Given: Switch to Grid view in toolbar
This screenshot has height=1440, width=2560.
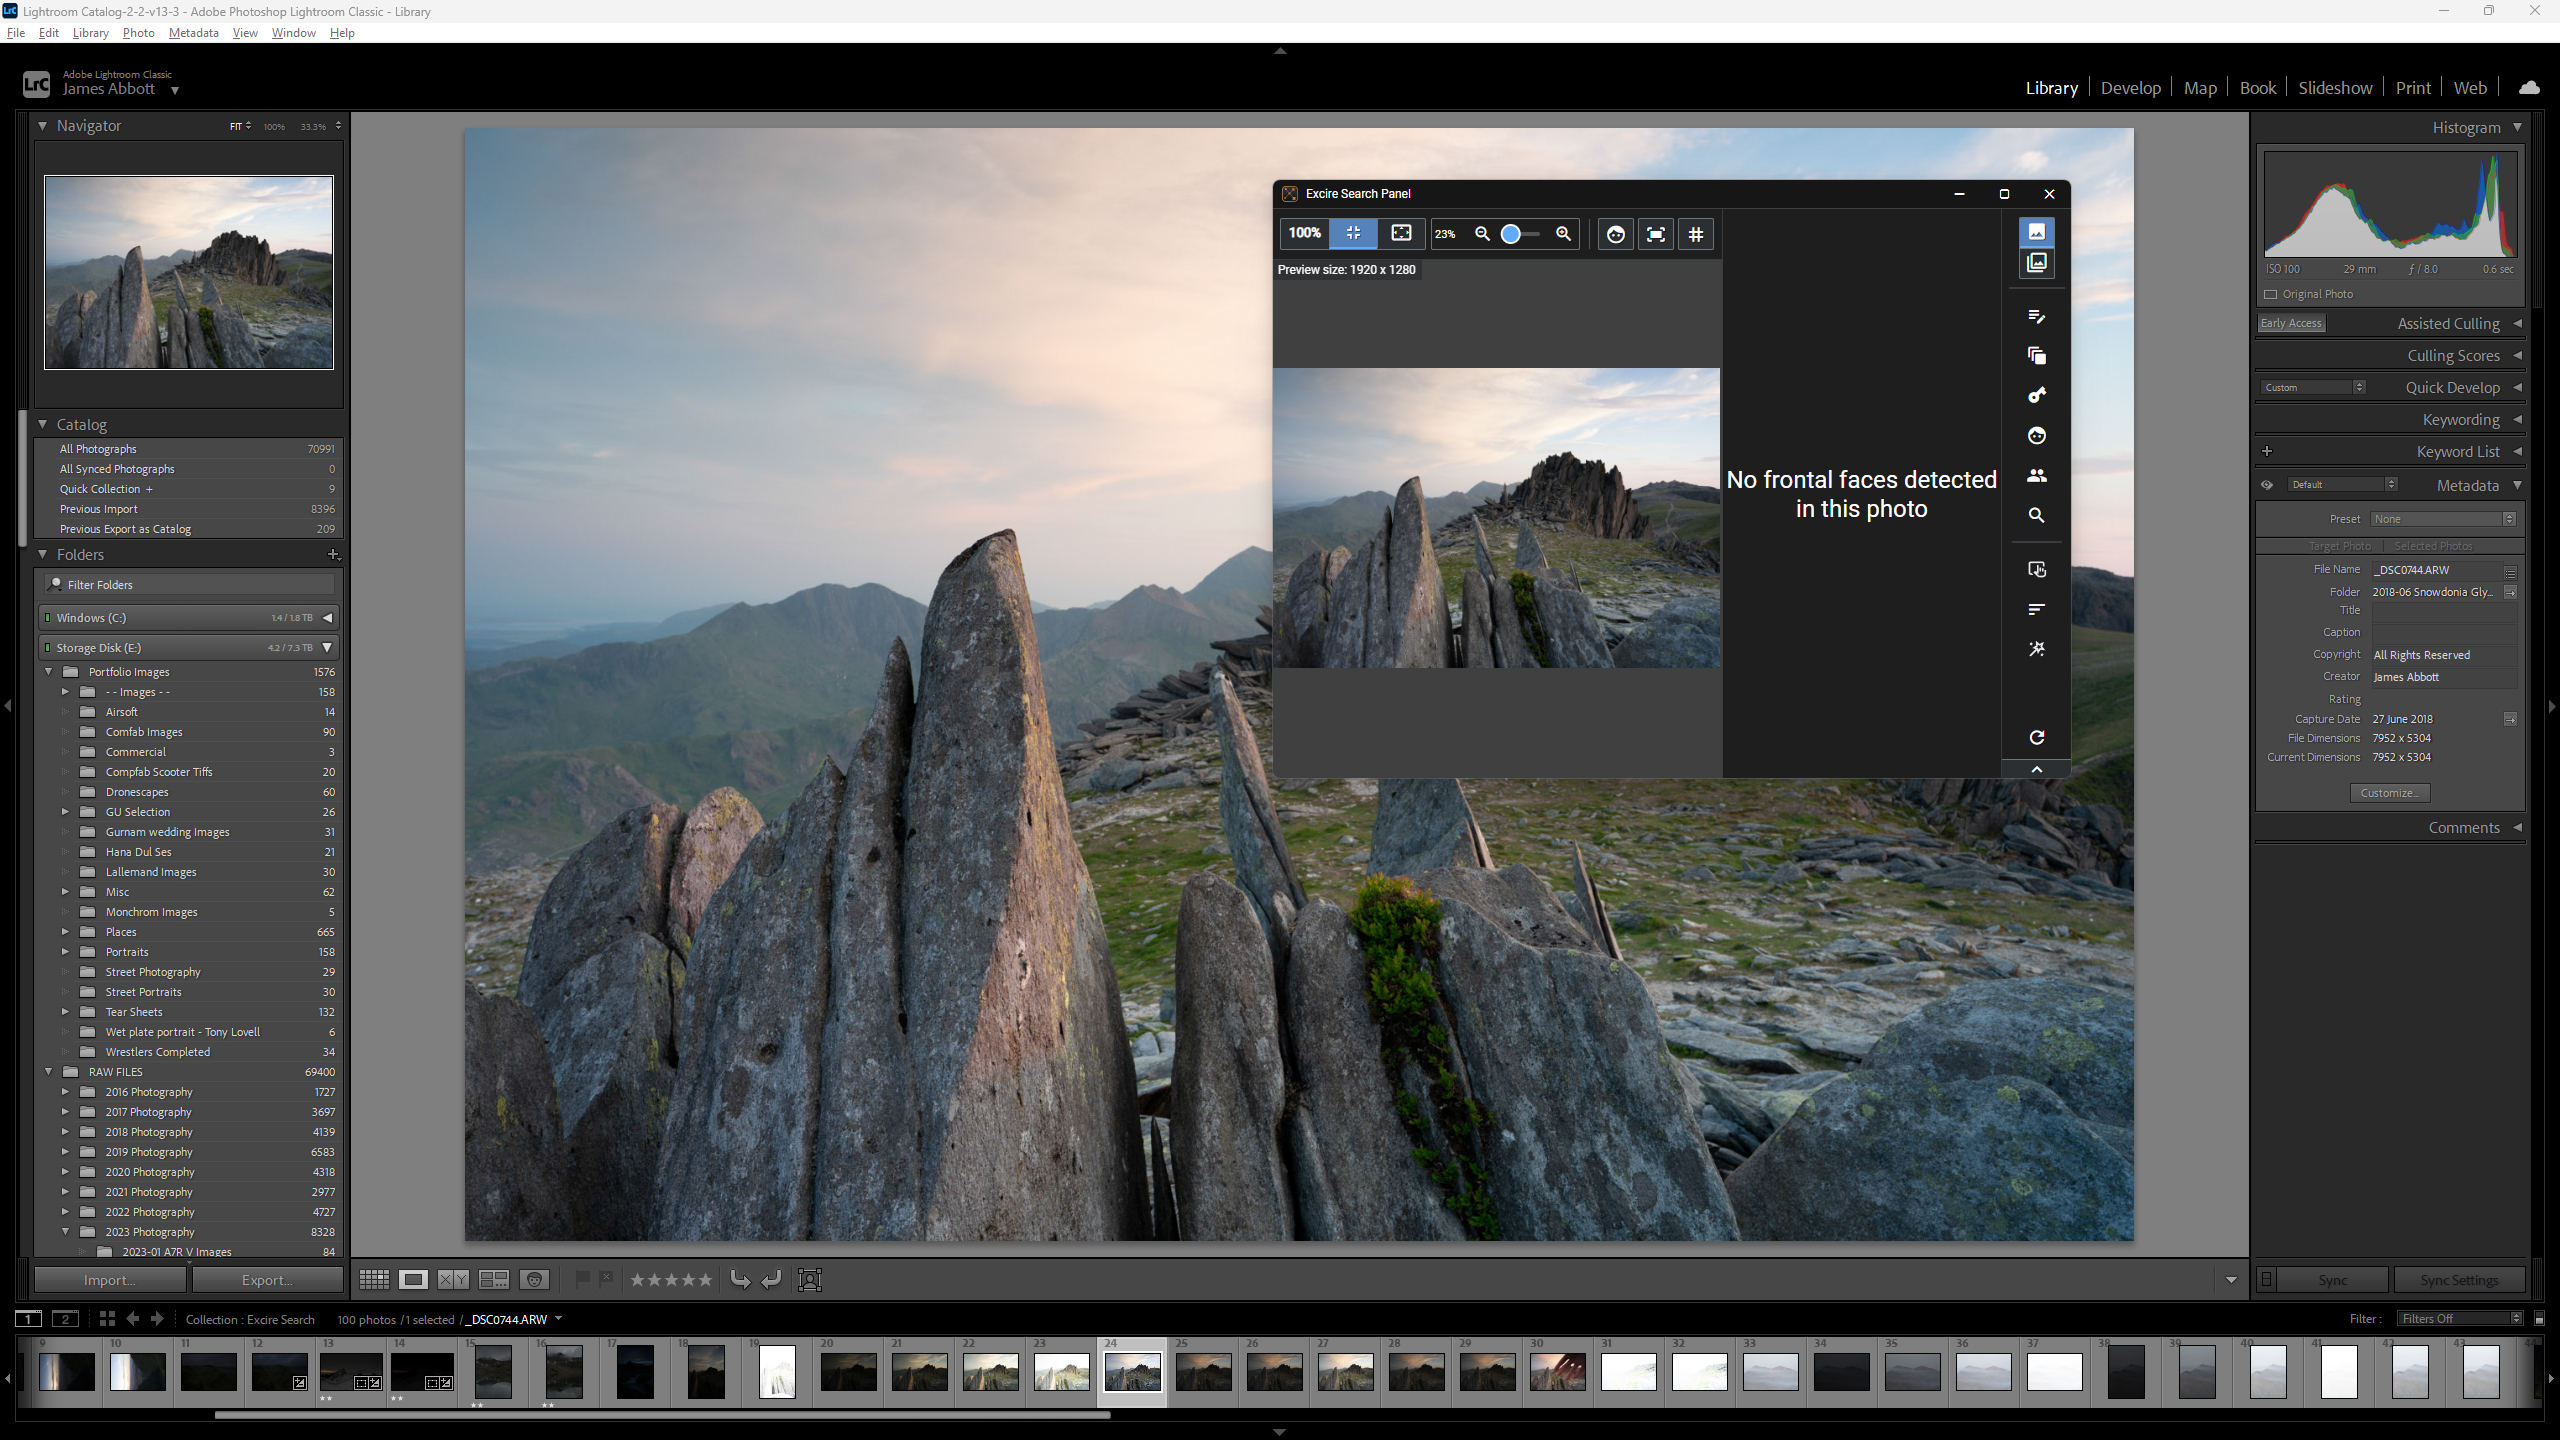Looking at the screenshot, I should coord(374,1280).
